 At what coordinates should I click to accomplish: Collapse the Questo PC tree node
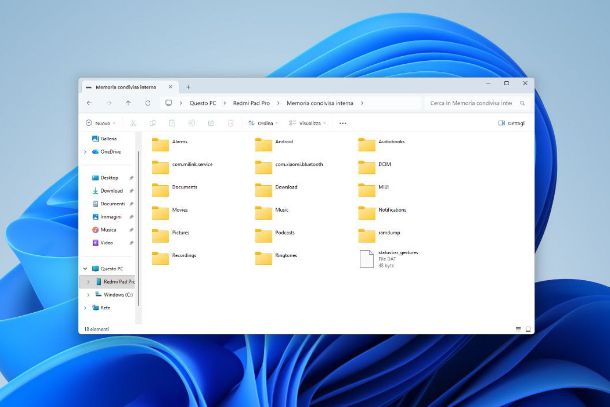85,268
